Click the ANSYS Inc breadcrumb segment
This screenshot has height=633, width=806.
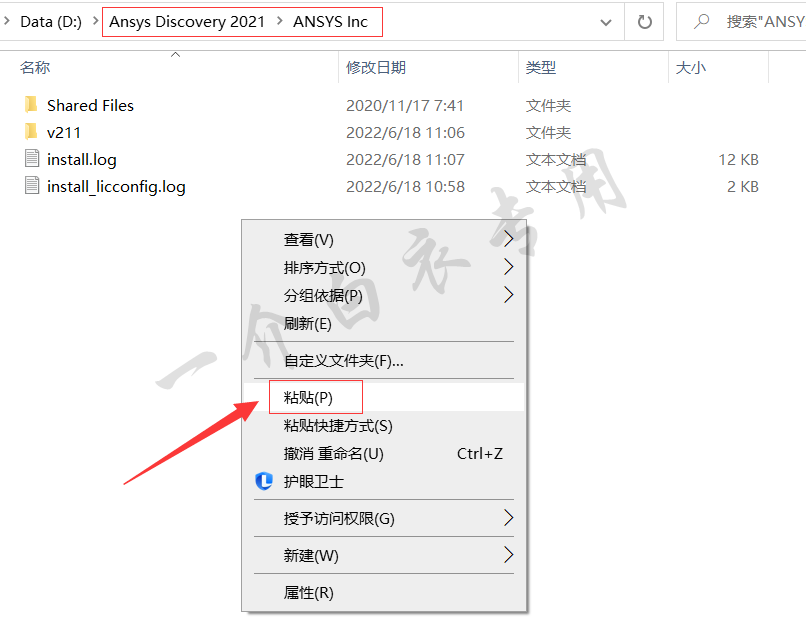tap(331, 22)
